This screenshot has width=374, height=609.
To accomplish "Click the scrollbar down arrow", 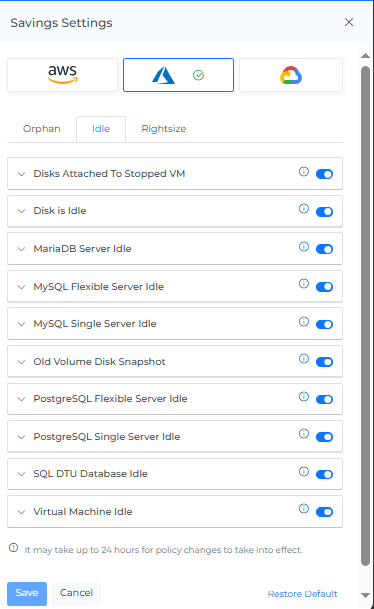I will point(365,595).
